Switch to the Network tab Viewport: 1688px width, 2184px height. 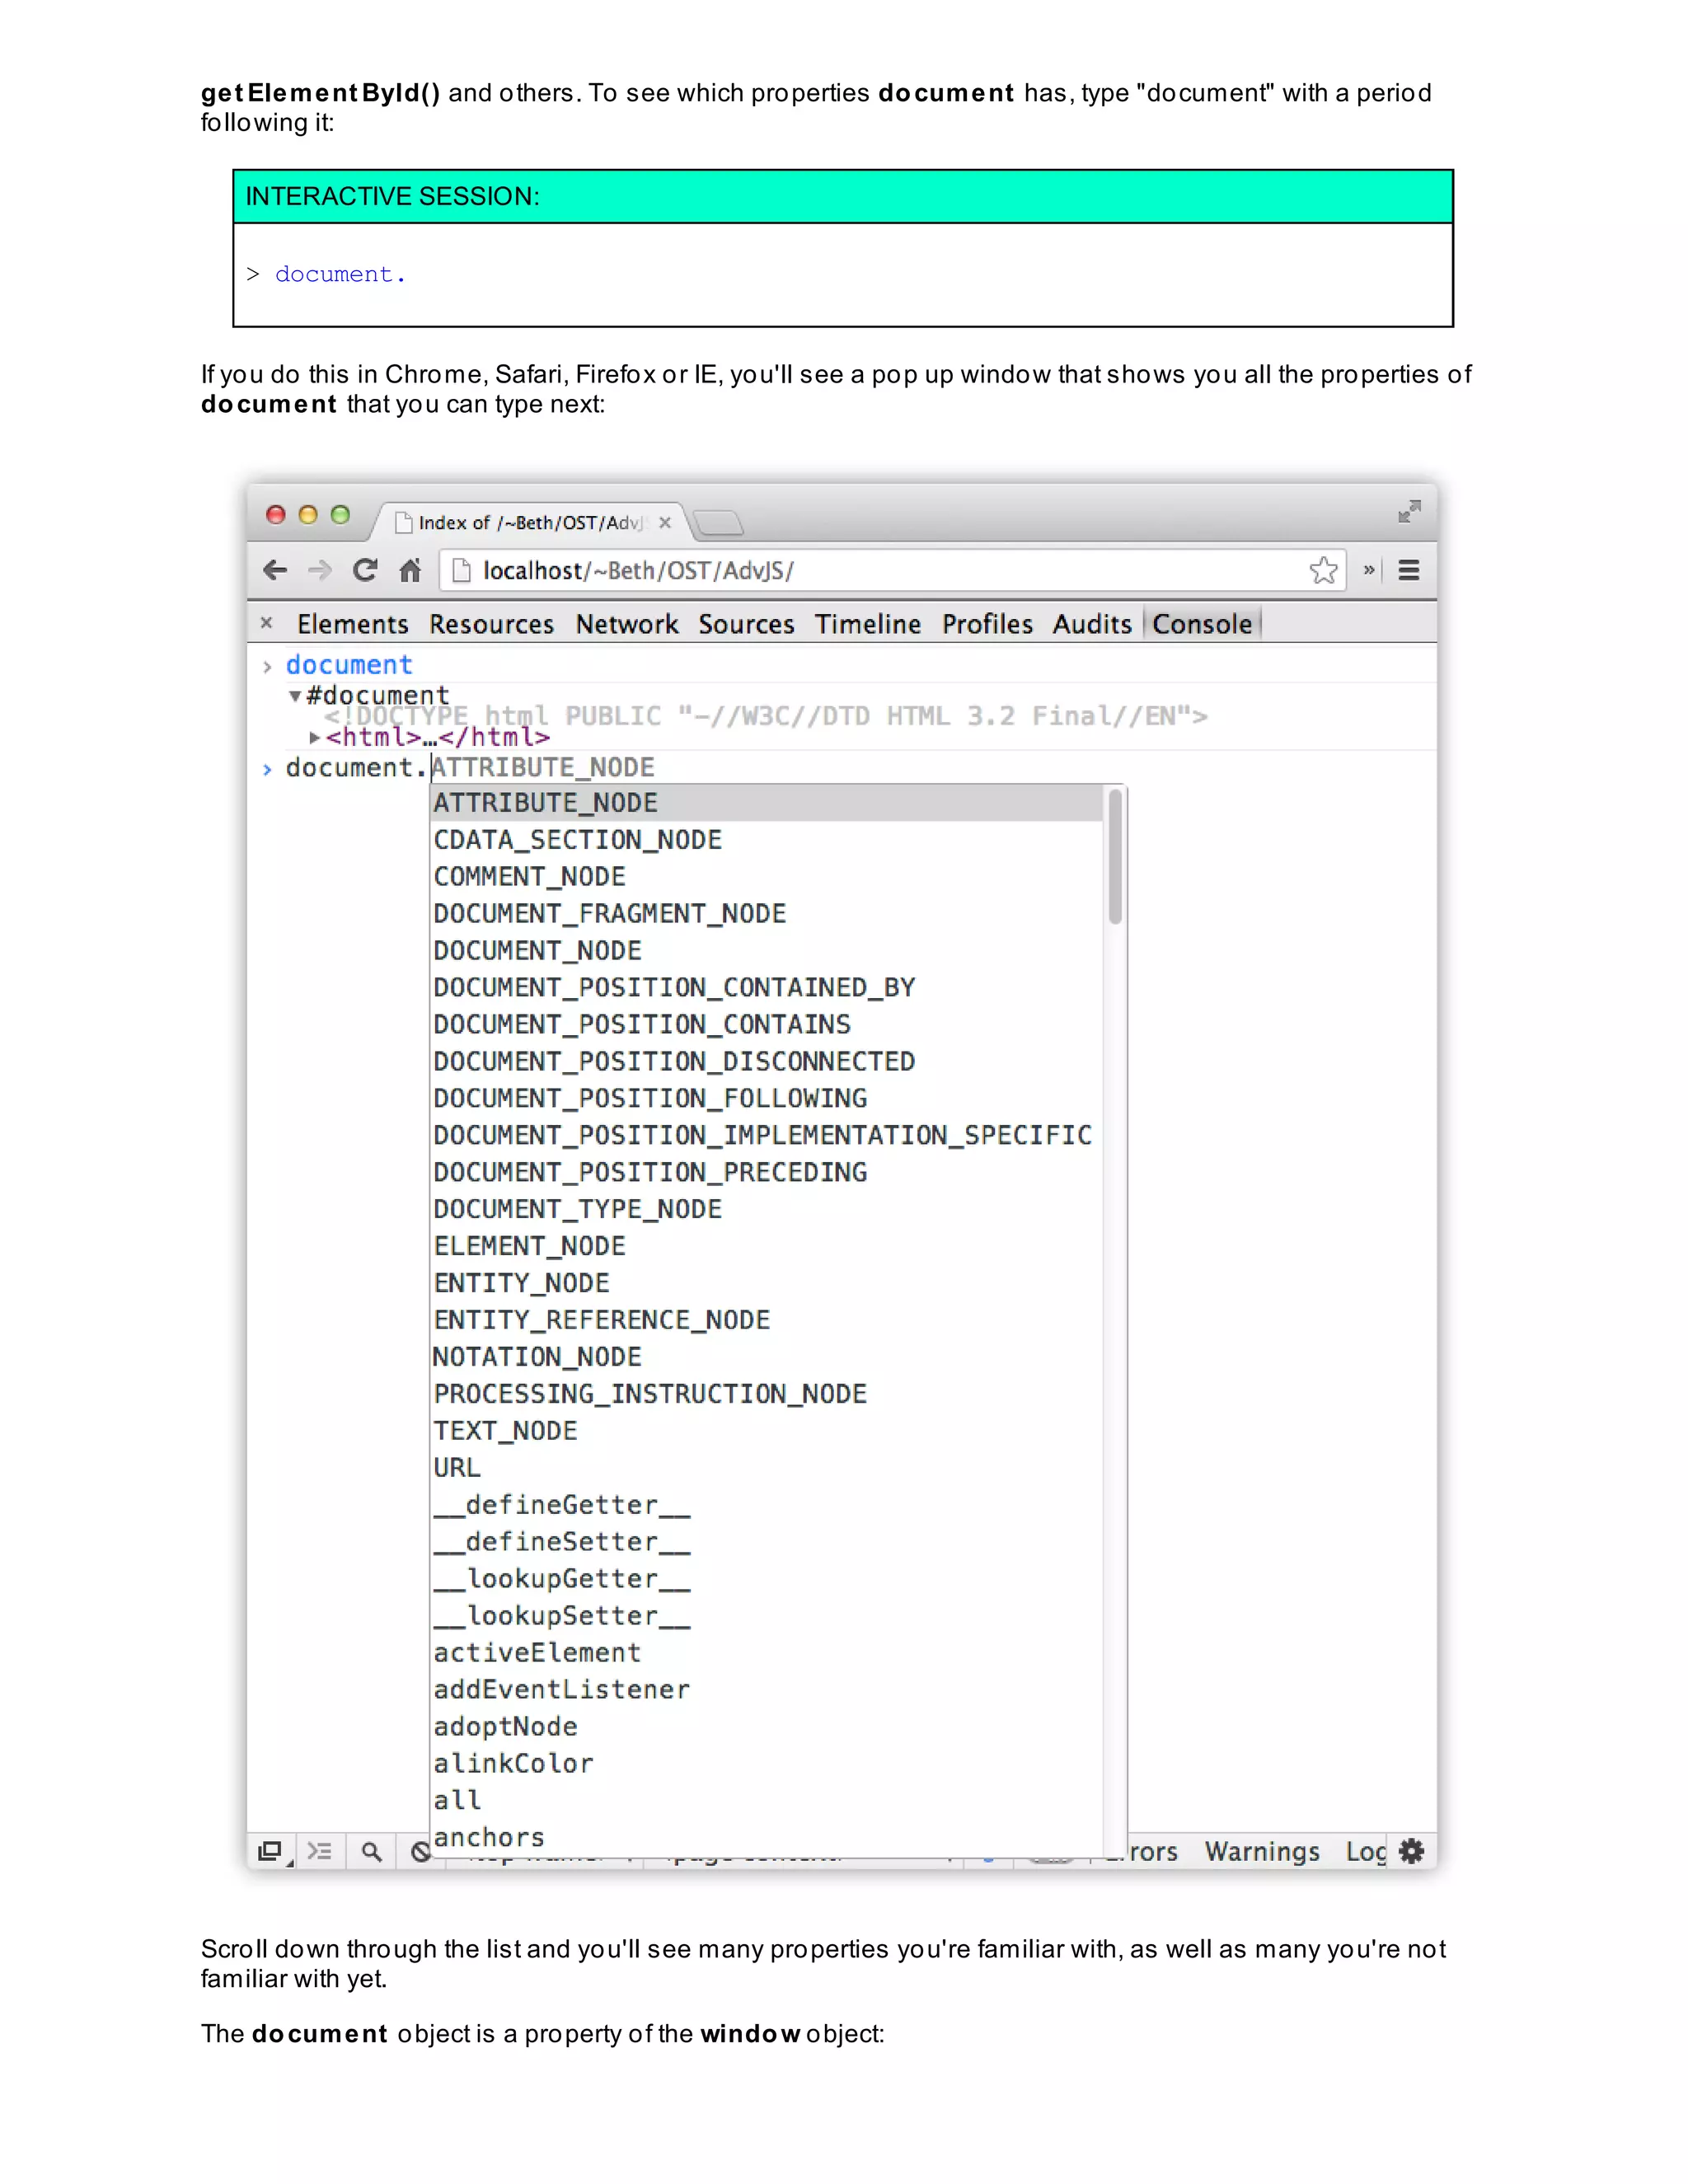coord(627,624)
